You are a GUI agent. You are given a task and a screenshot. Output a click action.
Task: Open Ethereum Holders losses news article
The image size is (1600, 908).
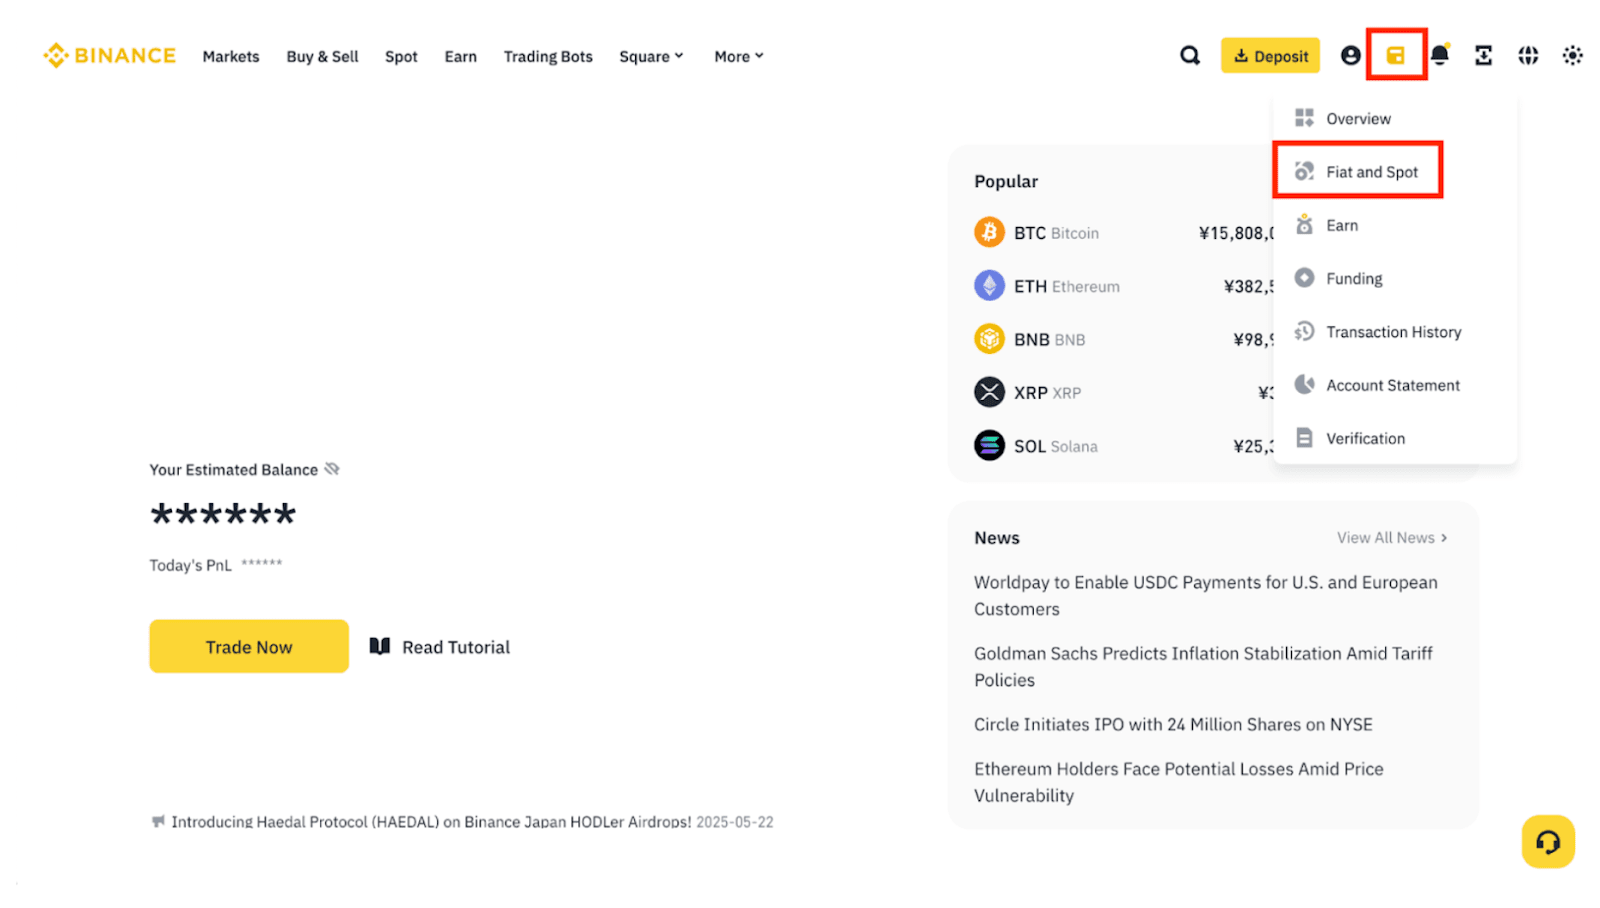[x=1179, y=782]
